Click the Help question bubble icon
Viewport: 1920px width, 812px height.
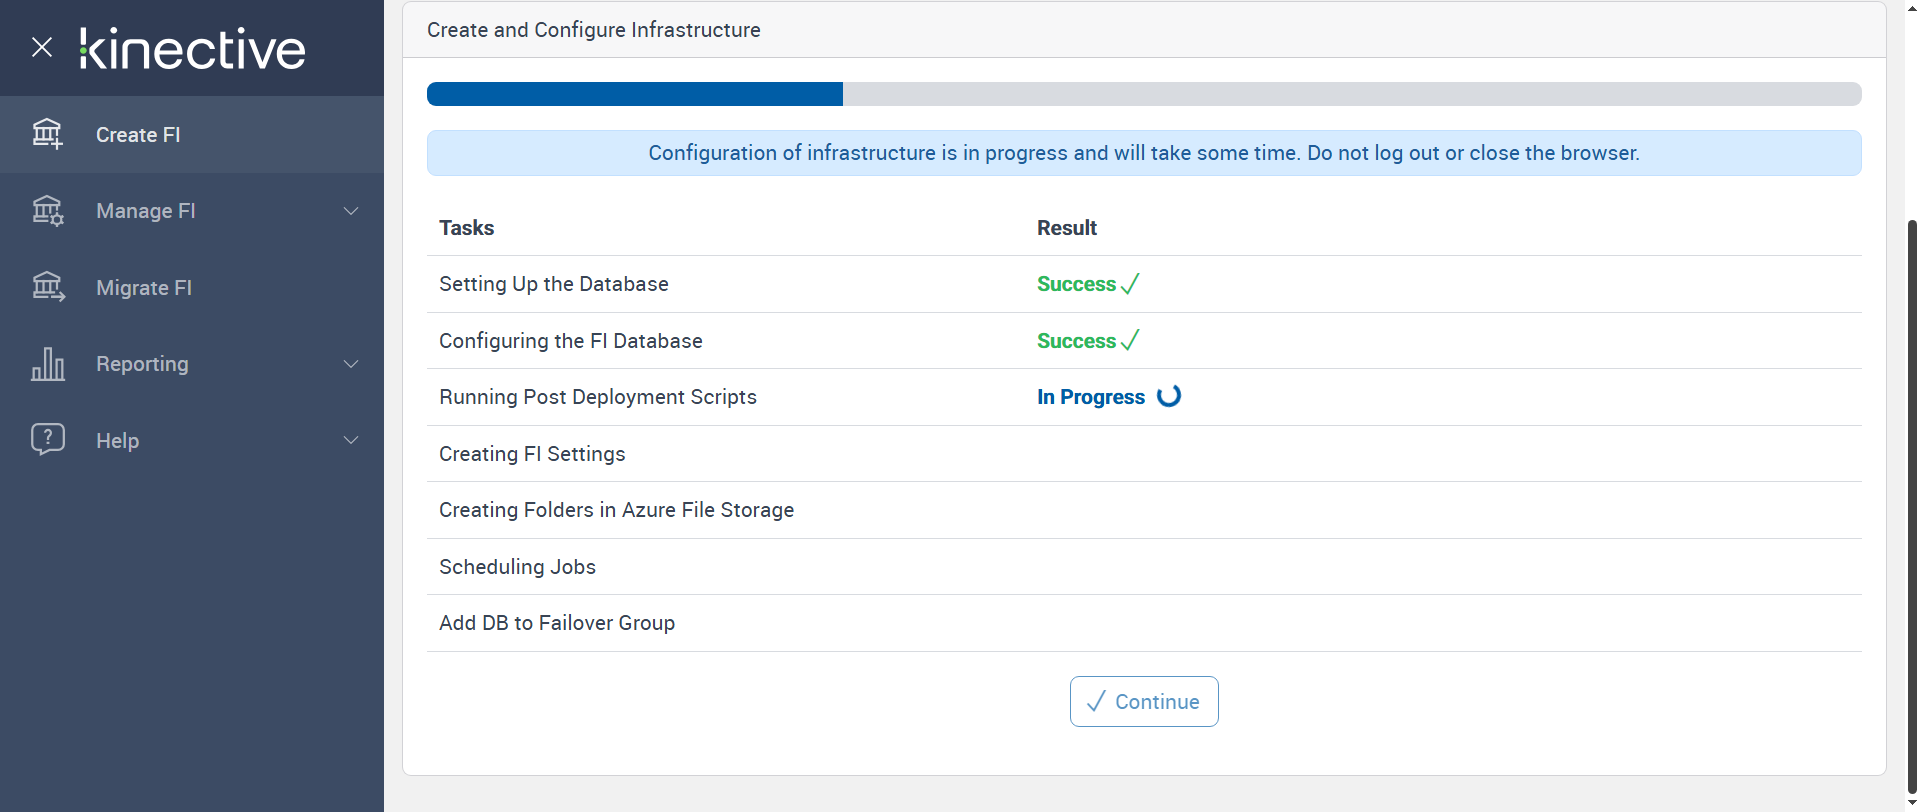(47, 440)
